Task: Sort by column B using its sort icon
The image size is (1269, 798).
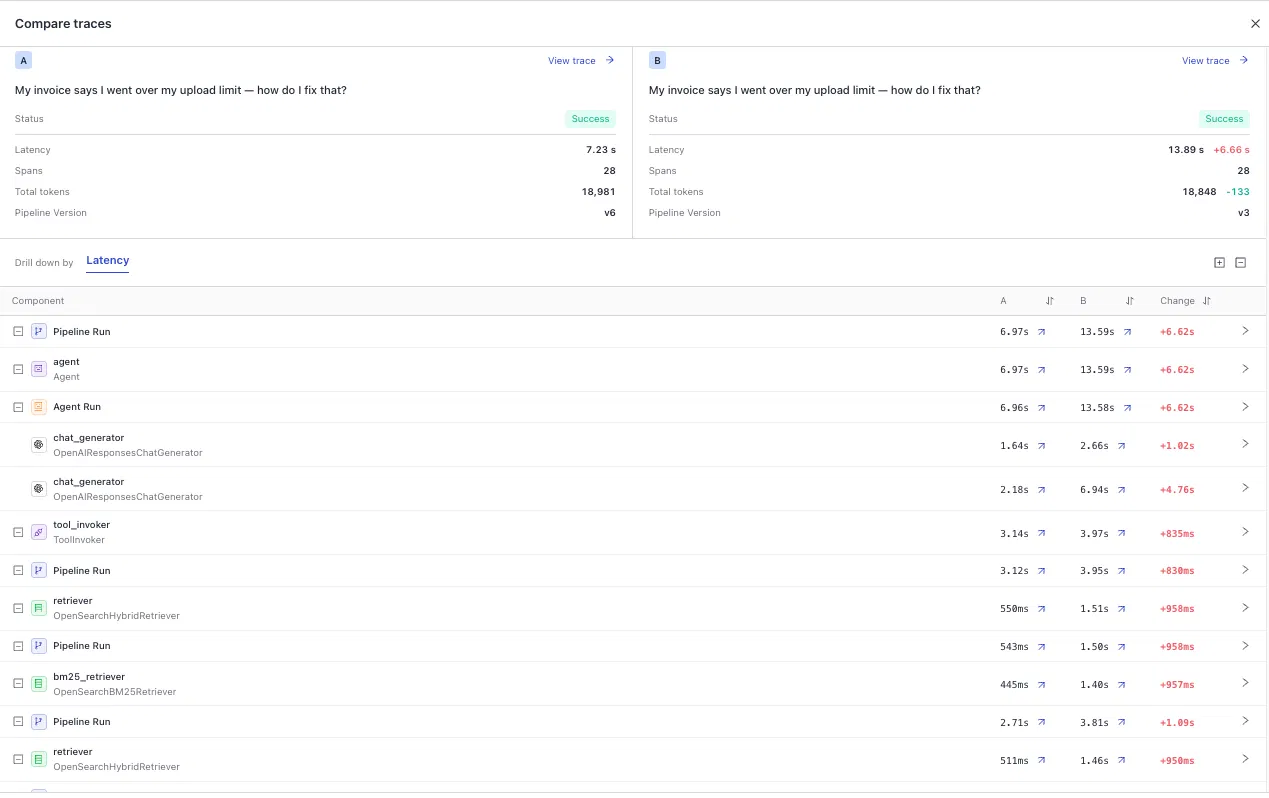Action: [x=1129, y=301]
